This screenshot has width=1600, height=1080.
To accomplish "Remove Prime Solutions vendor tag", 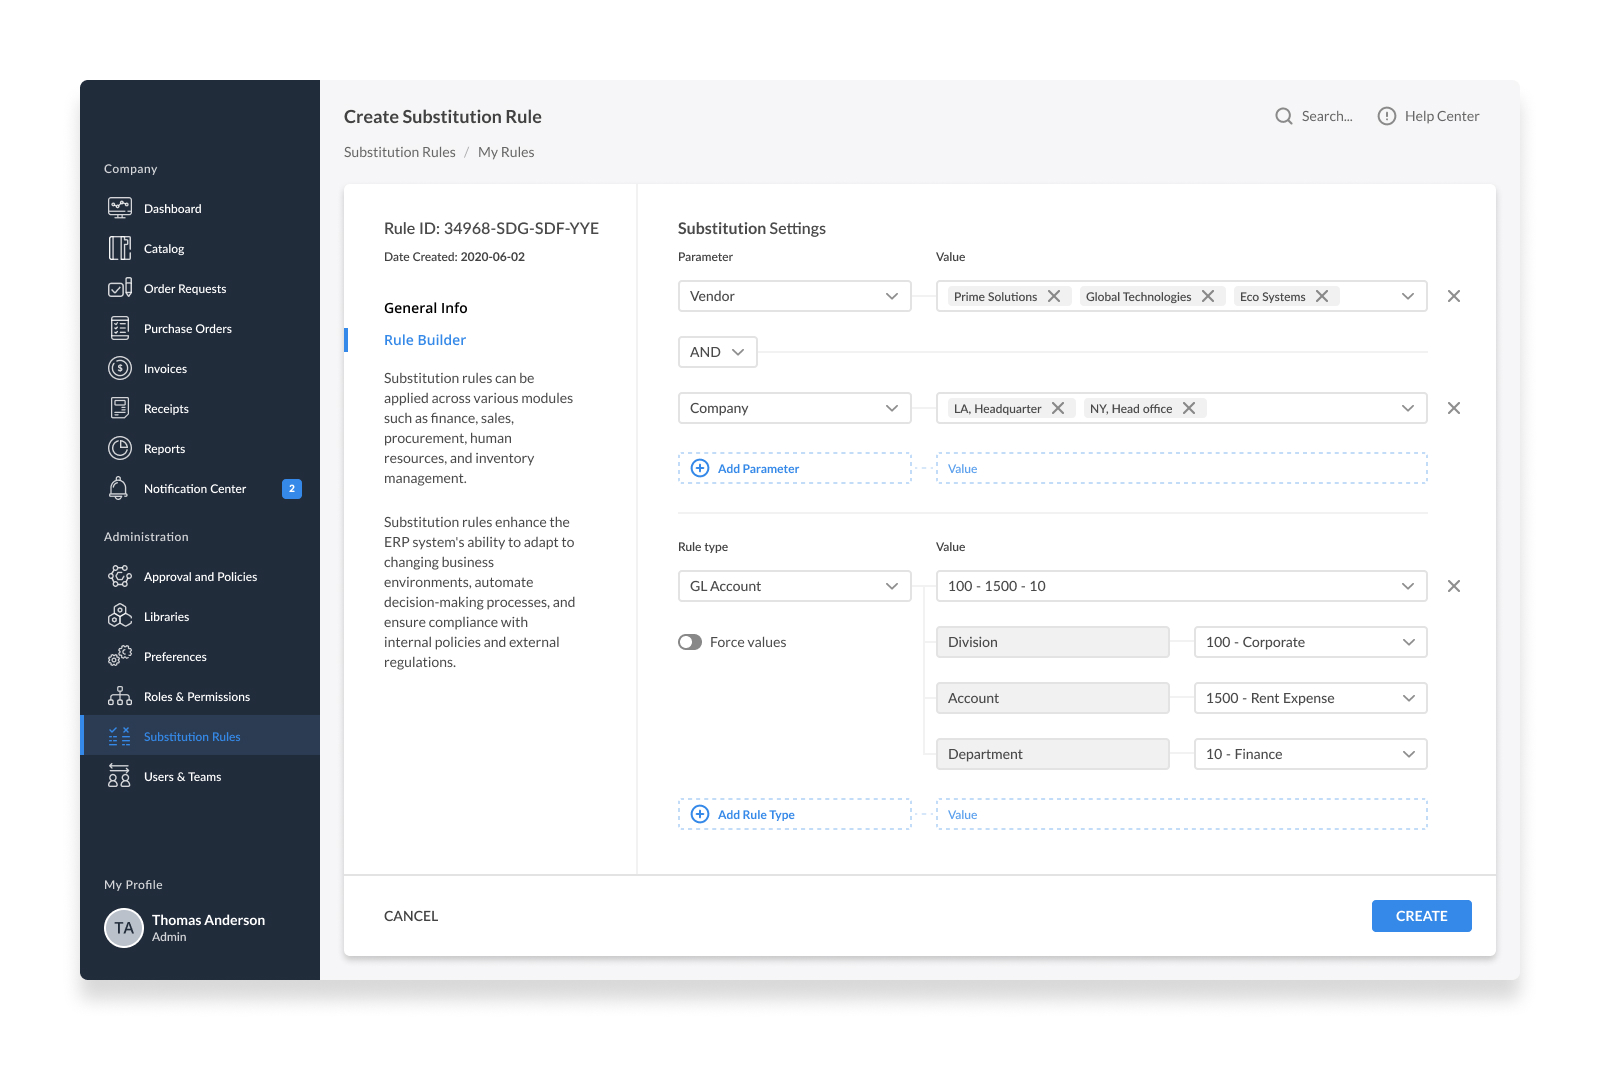I will pyautogui.click(x=1054, y=296).
